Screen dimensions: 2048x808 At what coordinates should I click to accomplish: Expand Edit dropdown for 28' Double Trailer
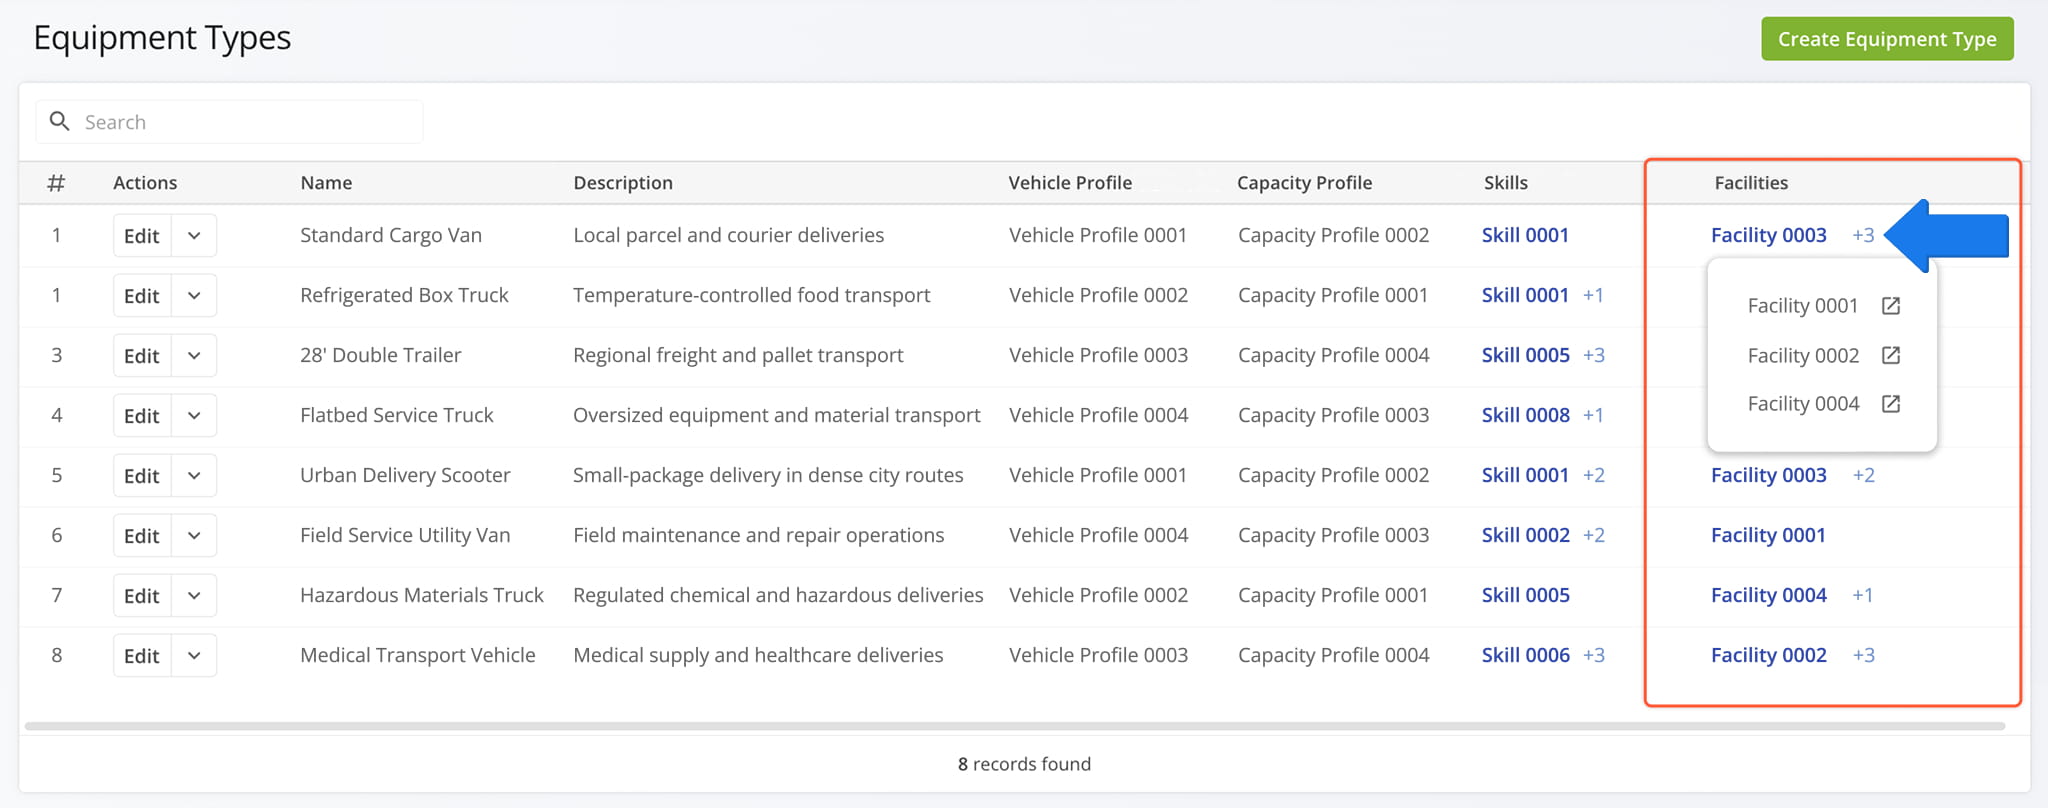point(194,356)
